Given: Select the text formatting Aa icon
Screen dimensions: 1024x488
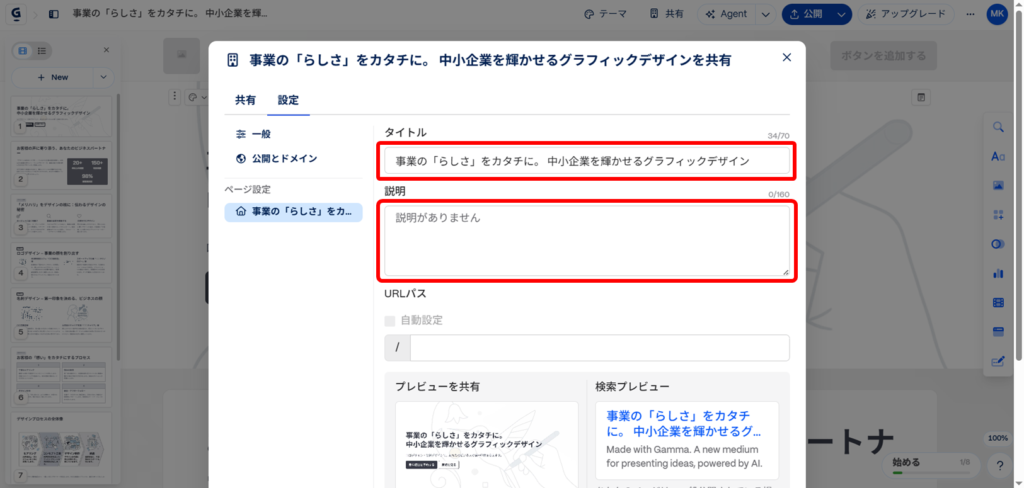Looking at the screenshot, I should [997, 156].
